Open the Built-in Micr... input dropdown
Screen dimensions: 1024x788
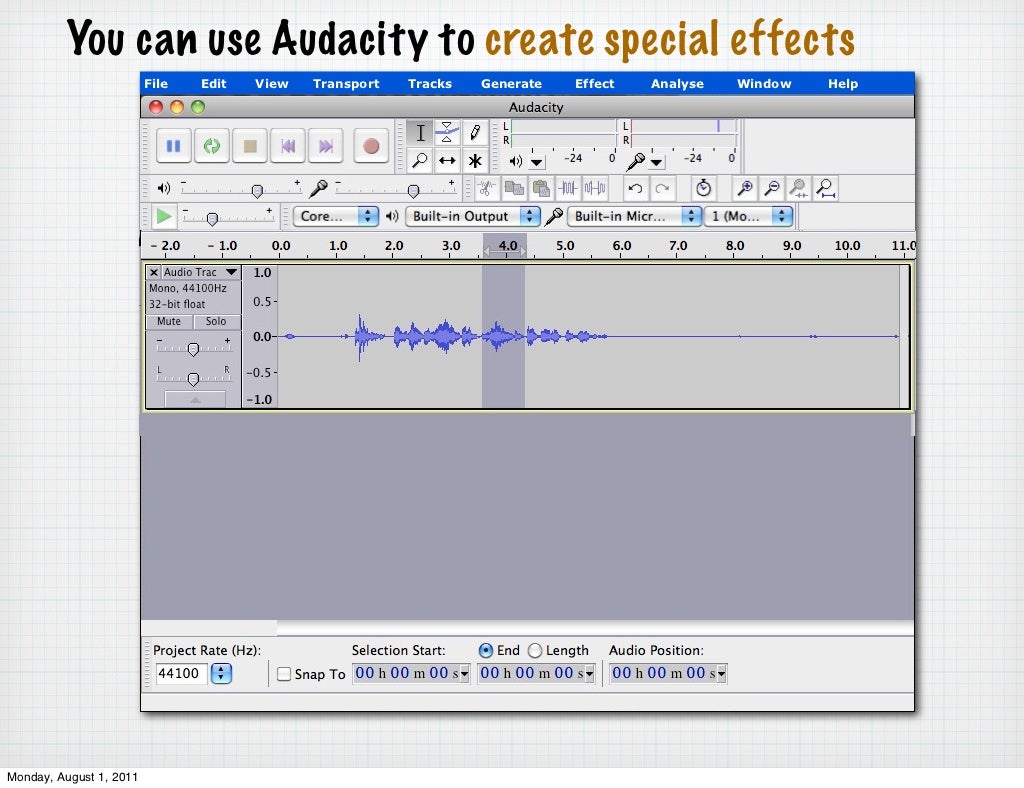coord(635,216)
